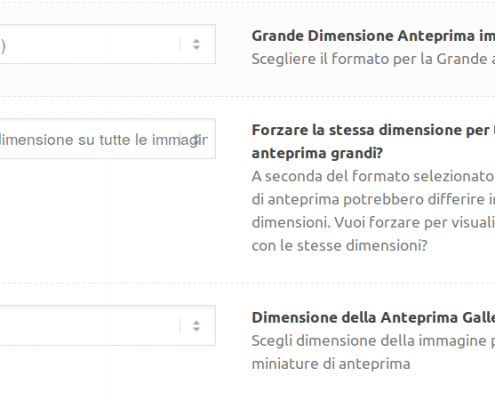The width and height of the screenshot is (495, 400).
Task: Click the 'Scegli dimensione della immagine' description
Action: pos(373,341)
